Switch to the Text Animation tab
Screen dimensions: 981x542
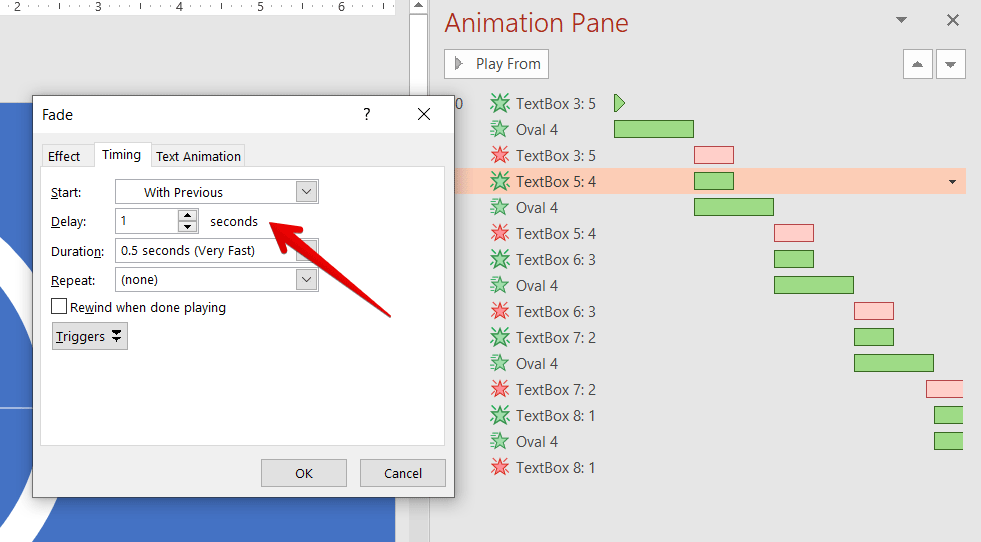click(x=198, y=156)
